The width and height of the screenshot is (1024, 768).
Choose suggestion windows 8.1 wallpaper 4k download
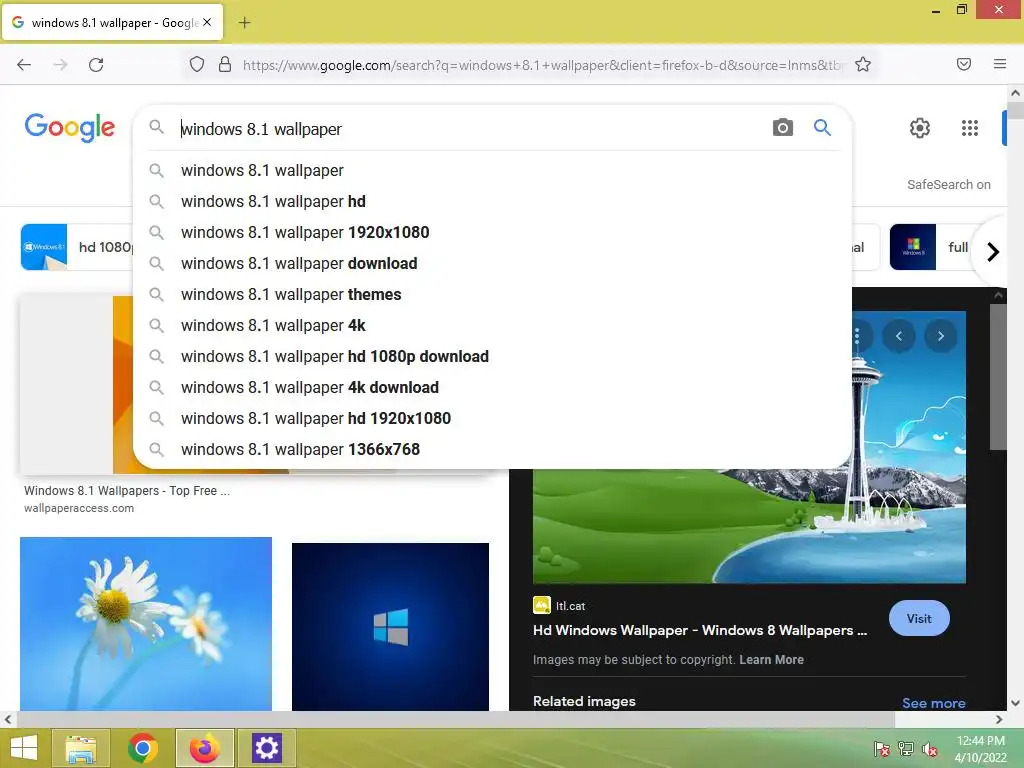point(493,387)
